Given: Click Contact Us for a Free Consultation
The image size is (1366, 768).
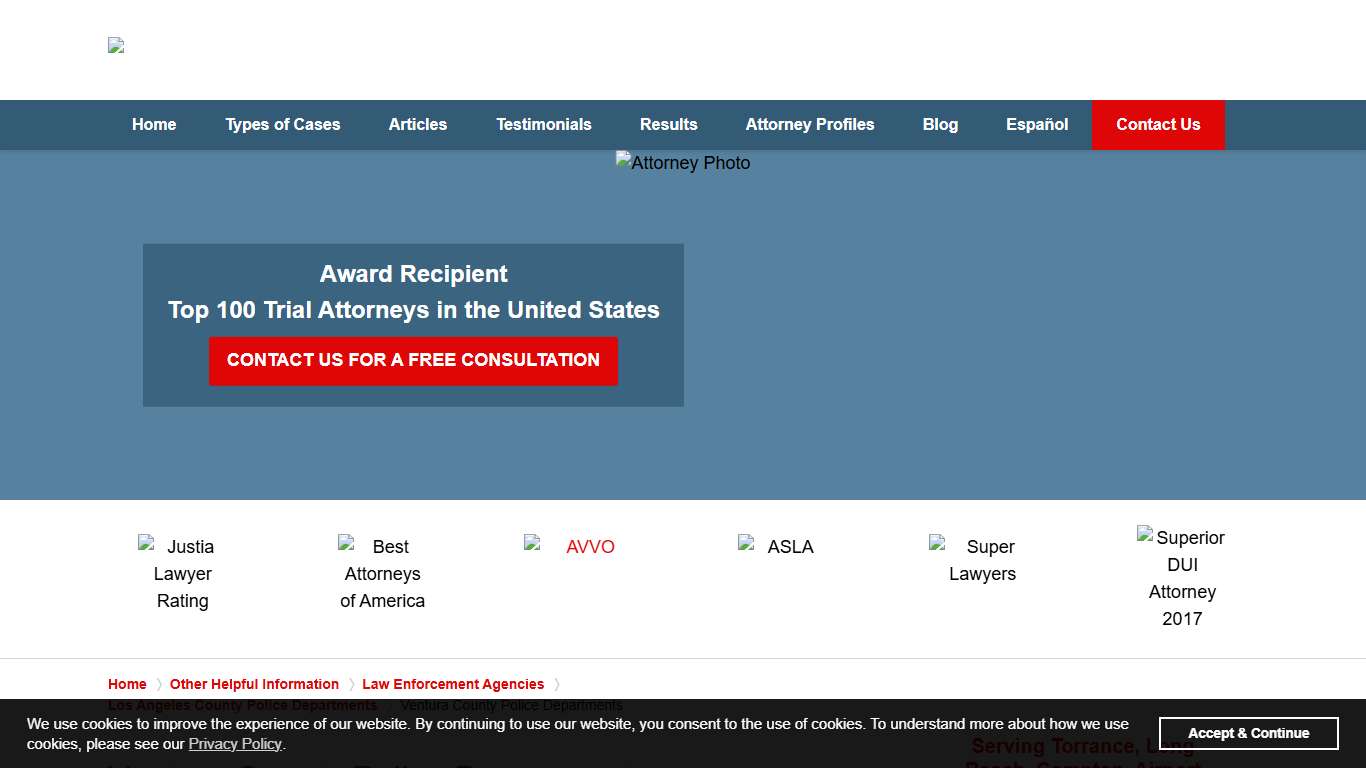Looking at the screenshot, I should click(x=413, y=360).
